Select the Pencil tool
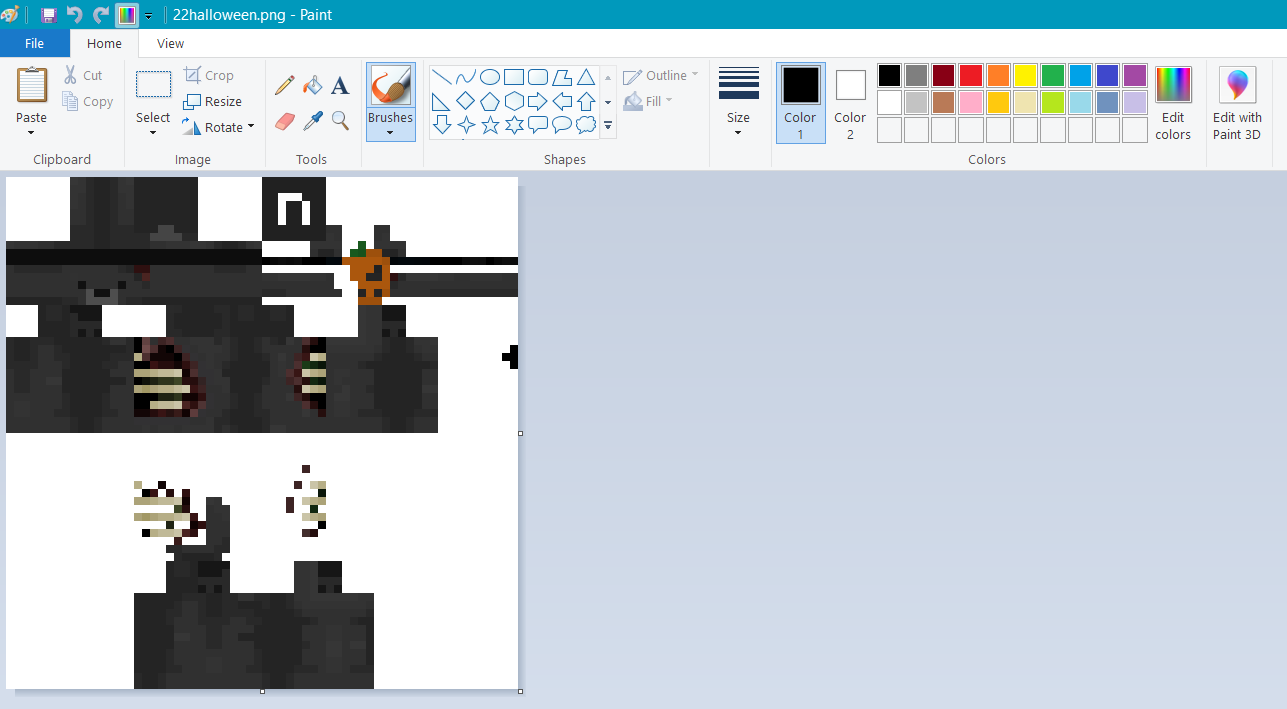This screenshot has width=1287, height=709. (x=285, y=86)
